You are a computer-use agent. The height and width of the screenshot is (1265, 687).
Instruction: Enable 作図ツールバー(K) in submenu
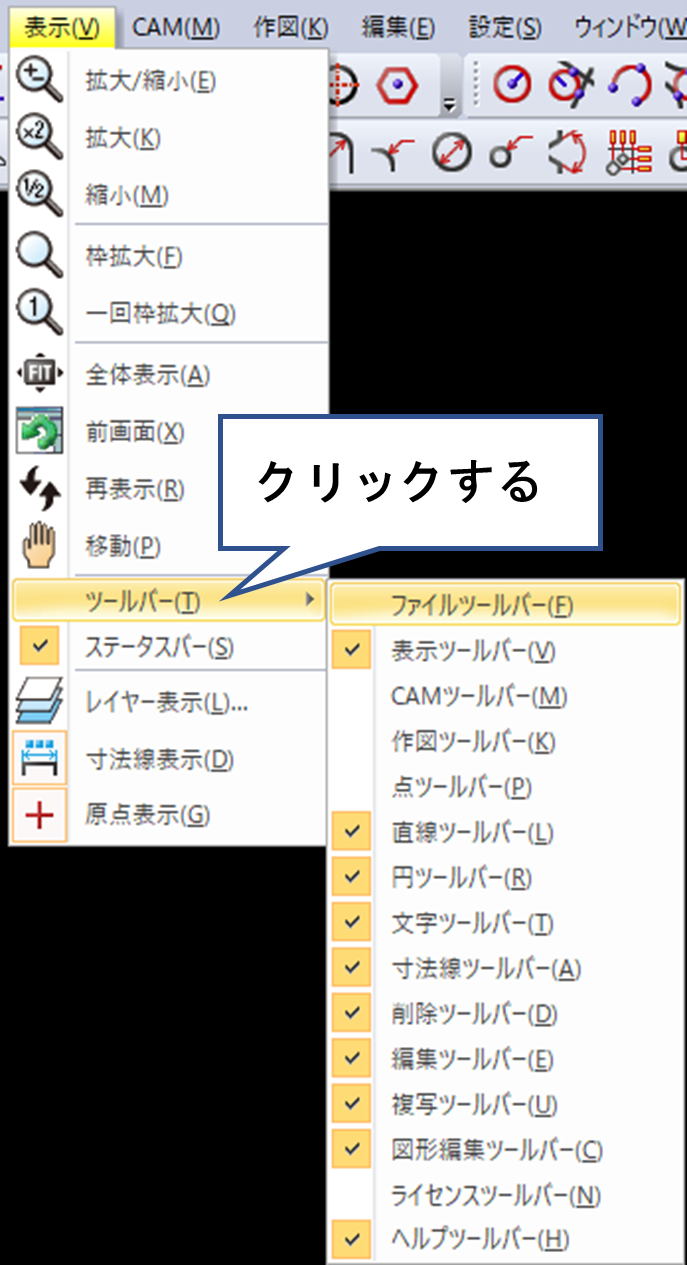coord(506,741)
